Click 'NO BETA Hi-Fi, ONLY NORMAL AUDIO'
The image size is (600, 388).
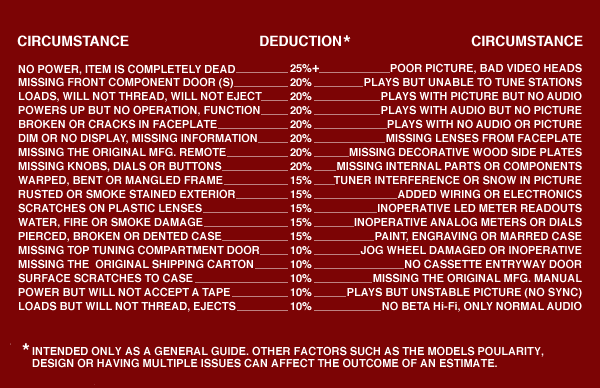coord(482,306)
